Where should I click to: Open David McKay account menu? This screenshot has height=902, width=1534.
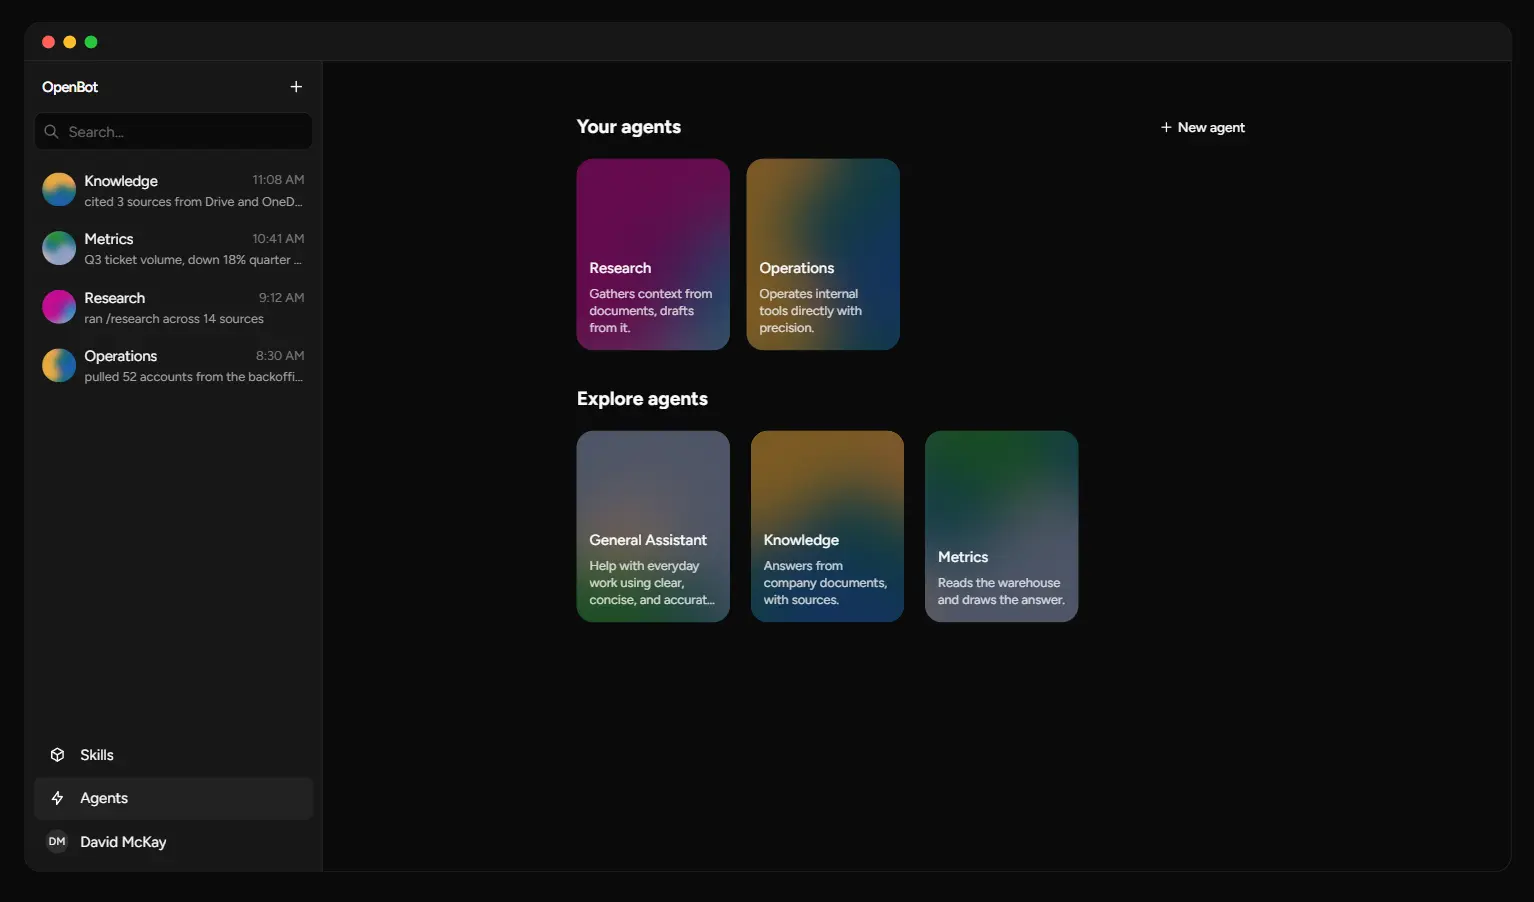pyautogui.click(x=173, y=842)
